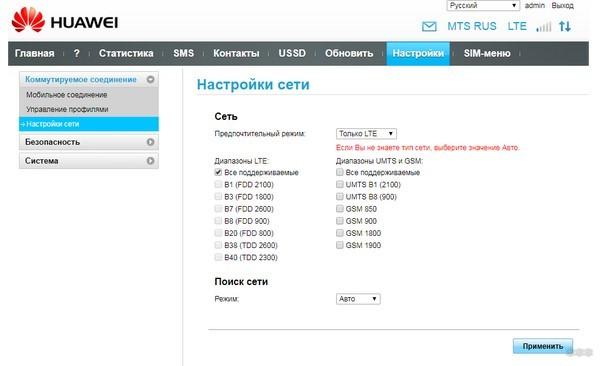600x366 pixels.
Task: Uncheck LTE Все поддерживаемые checkbox
Action: pos(218,172)
